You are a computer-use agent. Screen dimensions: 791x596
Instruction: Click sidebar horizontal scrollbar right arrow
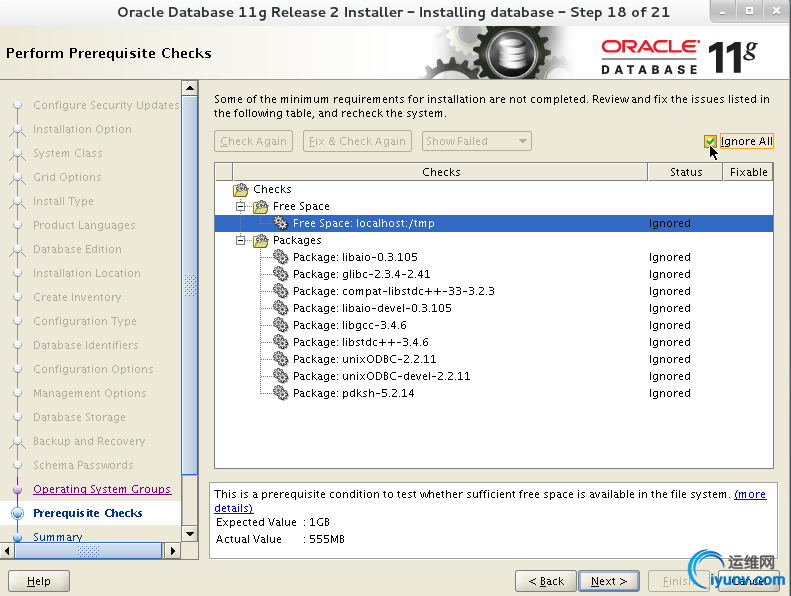[x=173, y=551]
